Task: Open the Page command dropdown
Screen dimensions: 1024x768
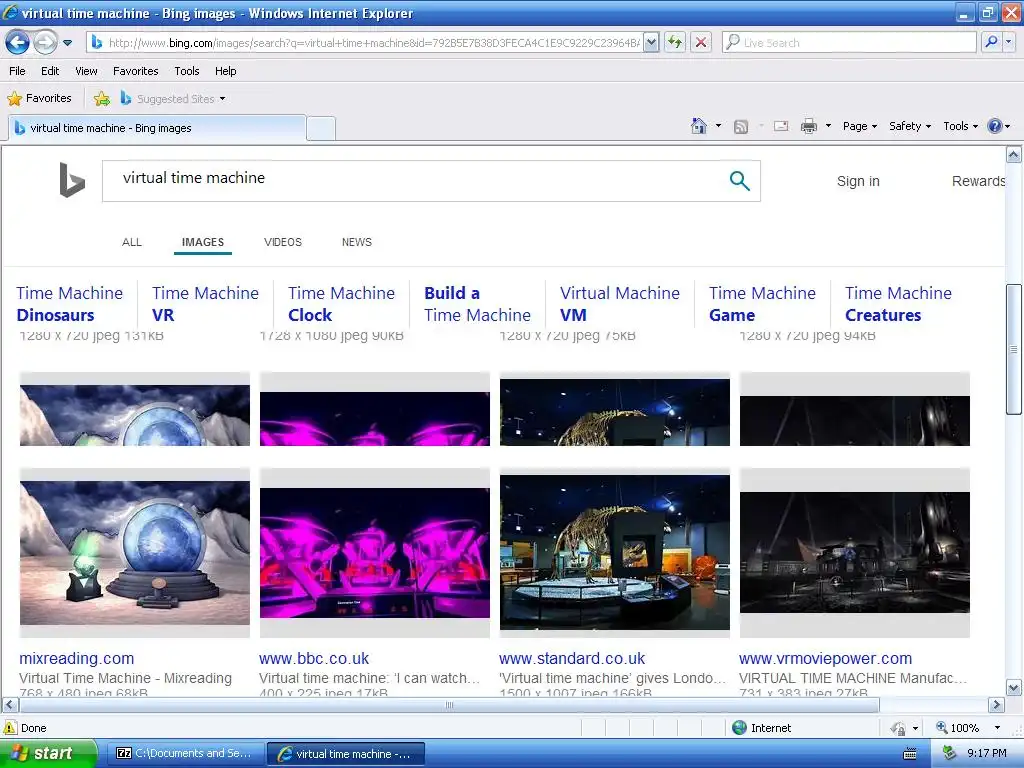Action: [859, 126]
